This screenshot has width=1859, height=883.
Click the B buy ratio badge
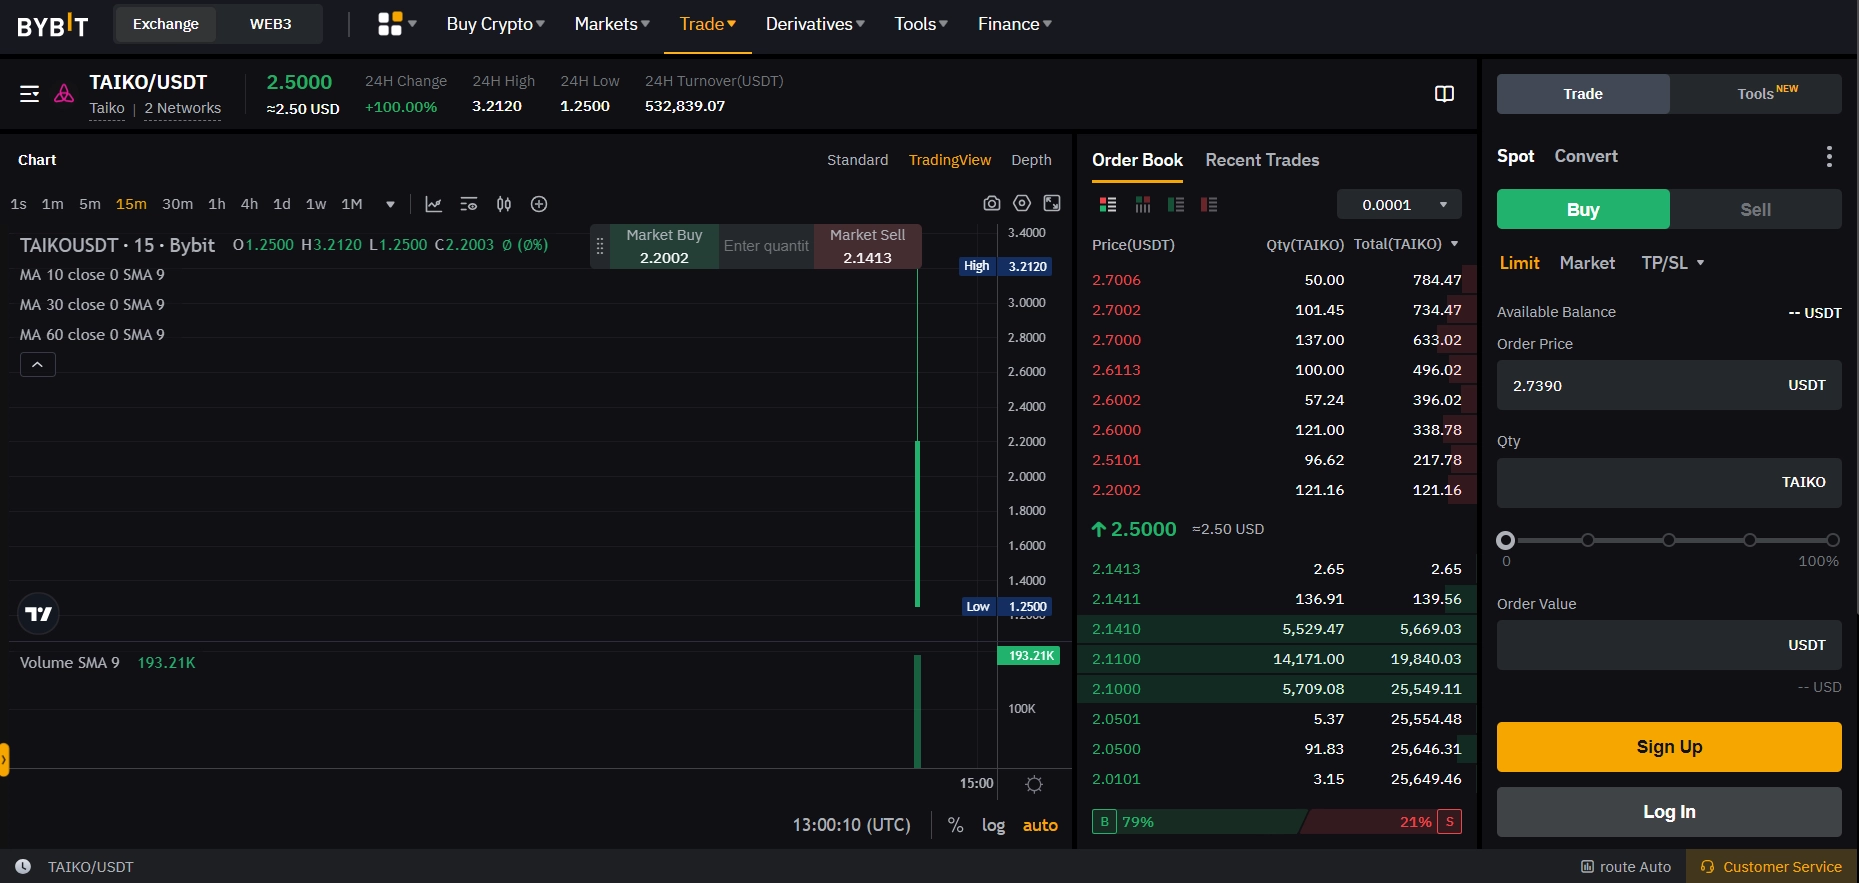1104,822
